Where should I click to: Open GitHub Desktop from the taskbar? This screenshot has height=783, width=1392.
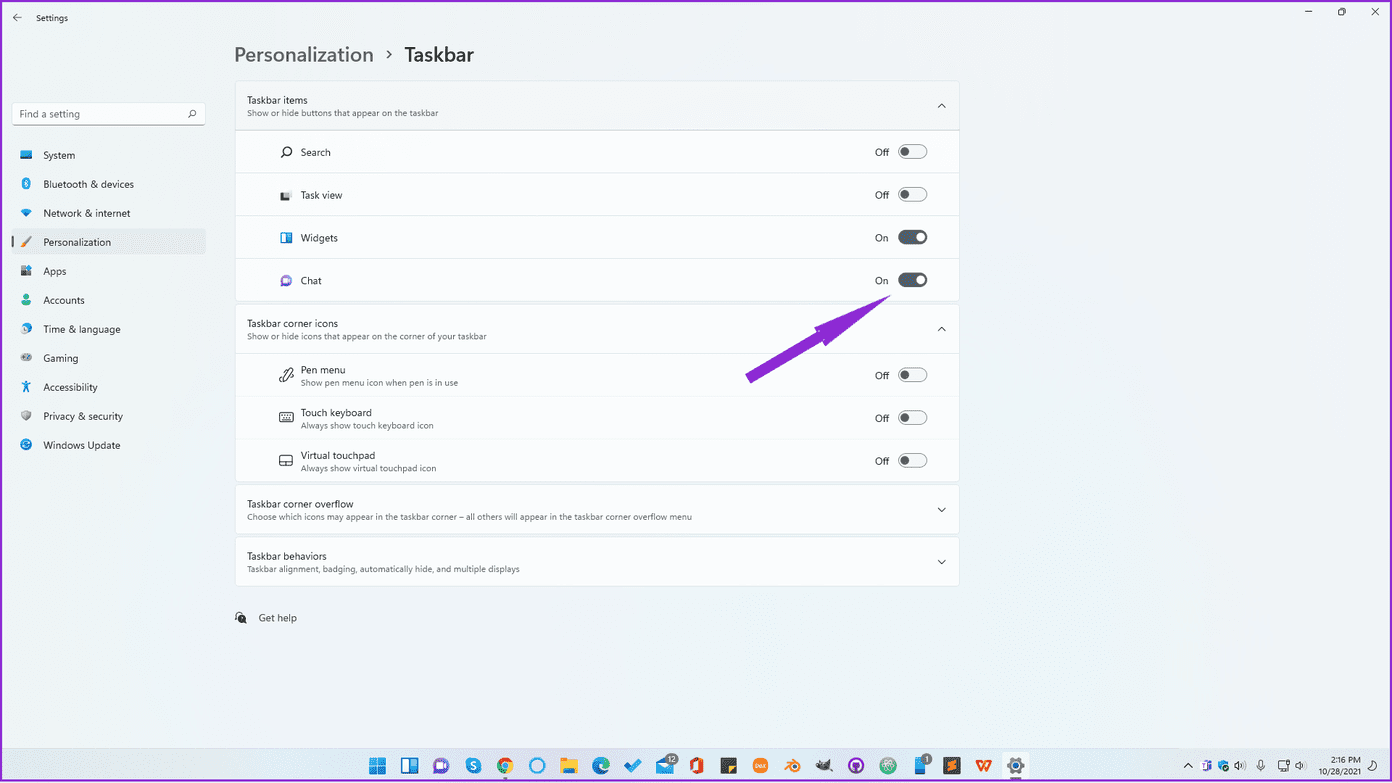coord(856,766)
